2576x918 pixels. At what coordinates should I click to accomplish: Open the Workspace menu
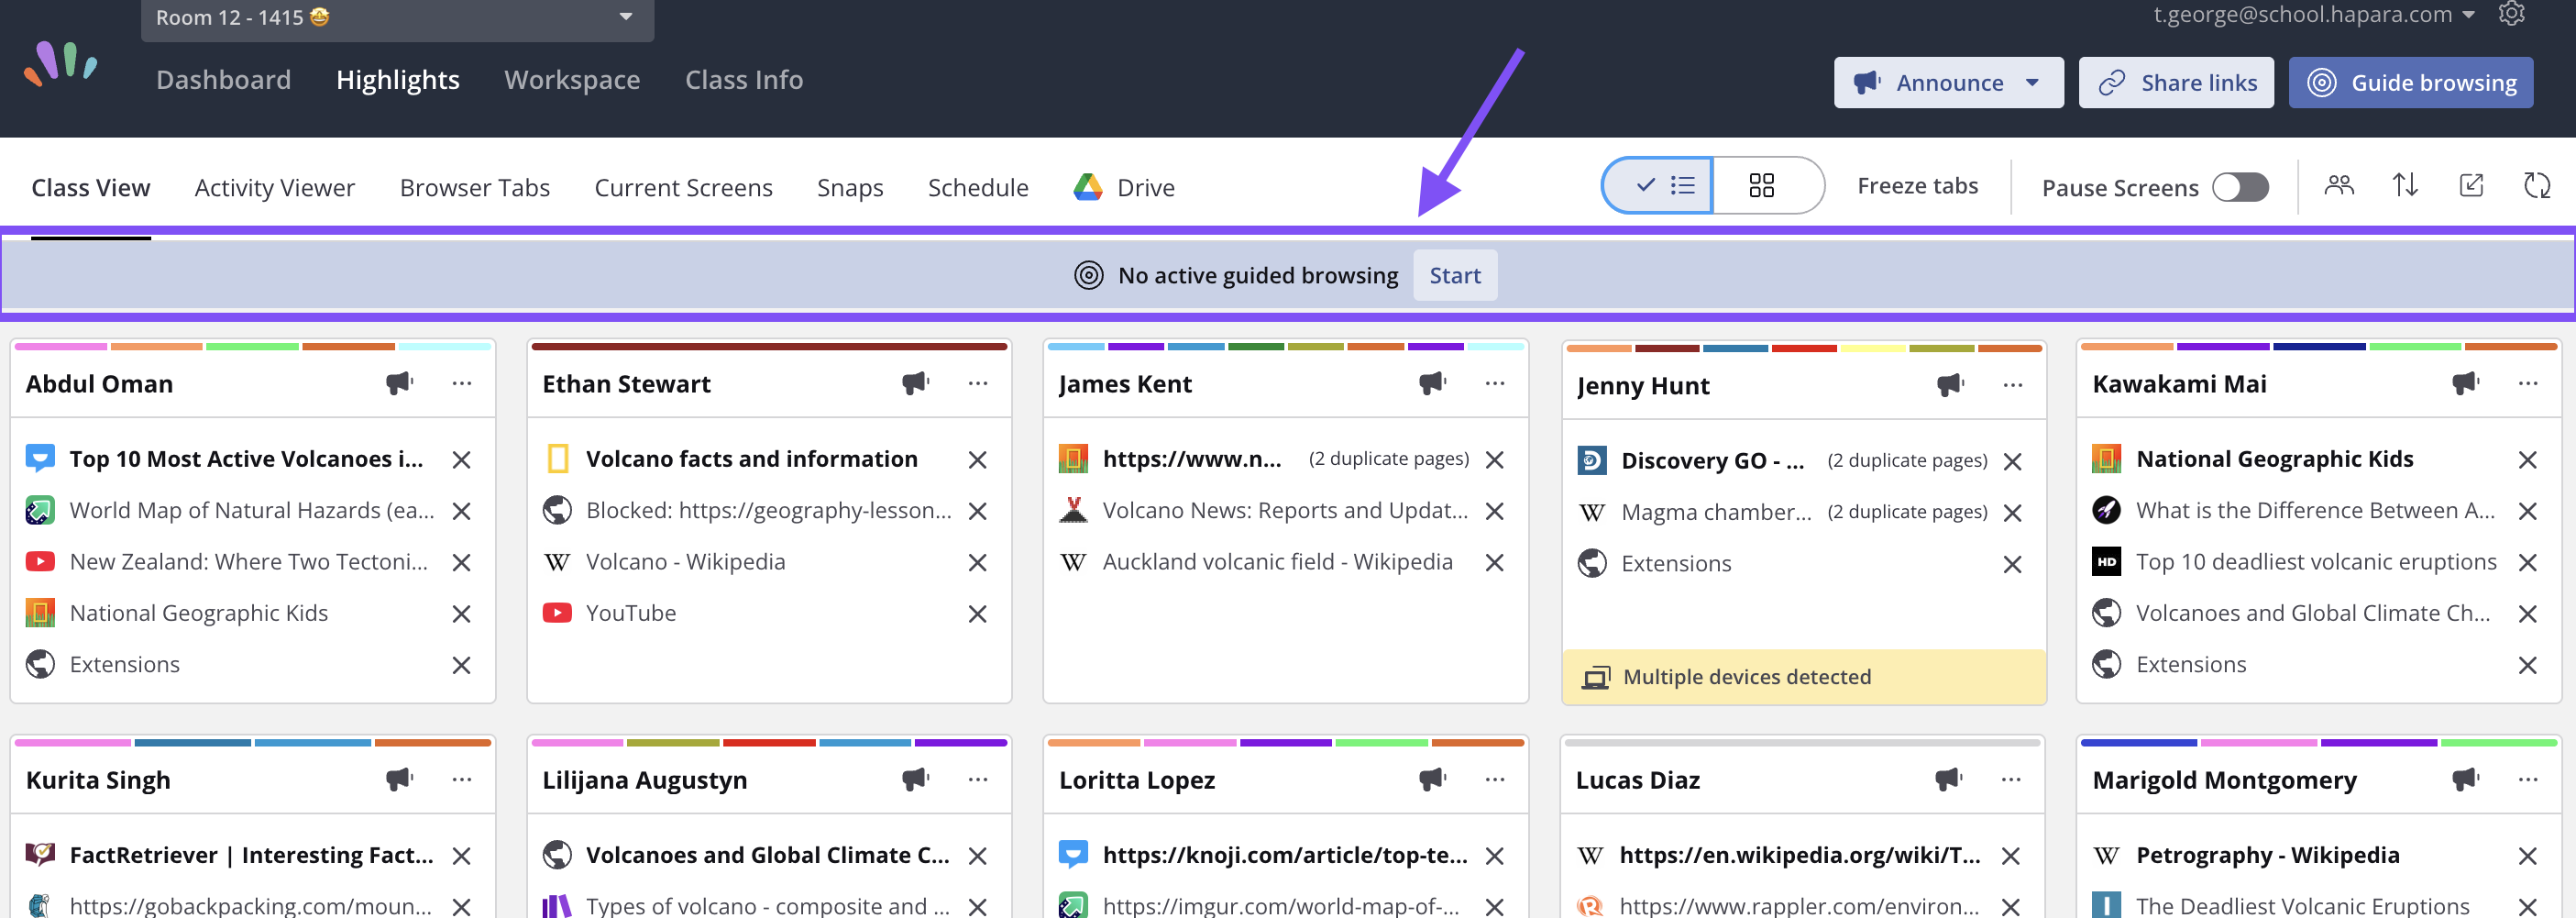click(572, 80)
